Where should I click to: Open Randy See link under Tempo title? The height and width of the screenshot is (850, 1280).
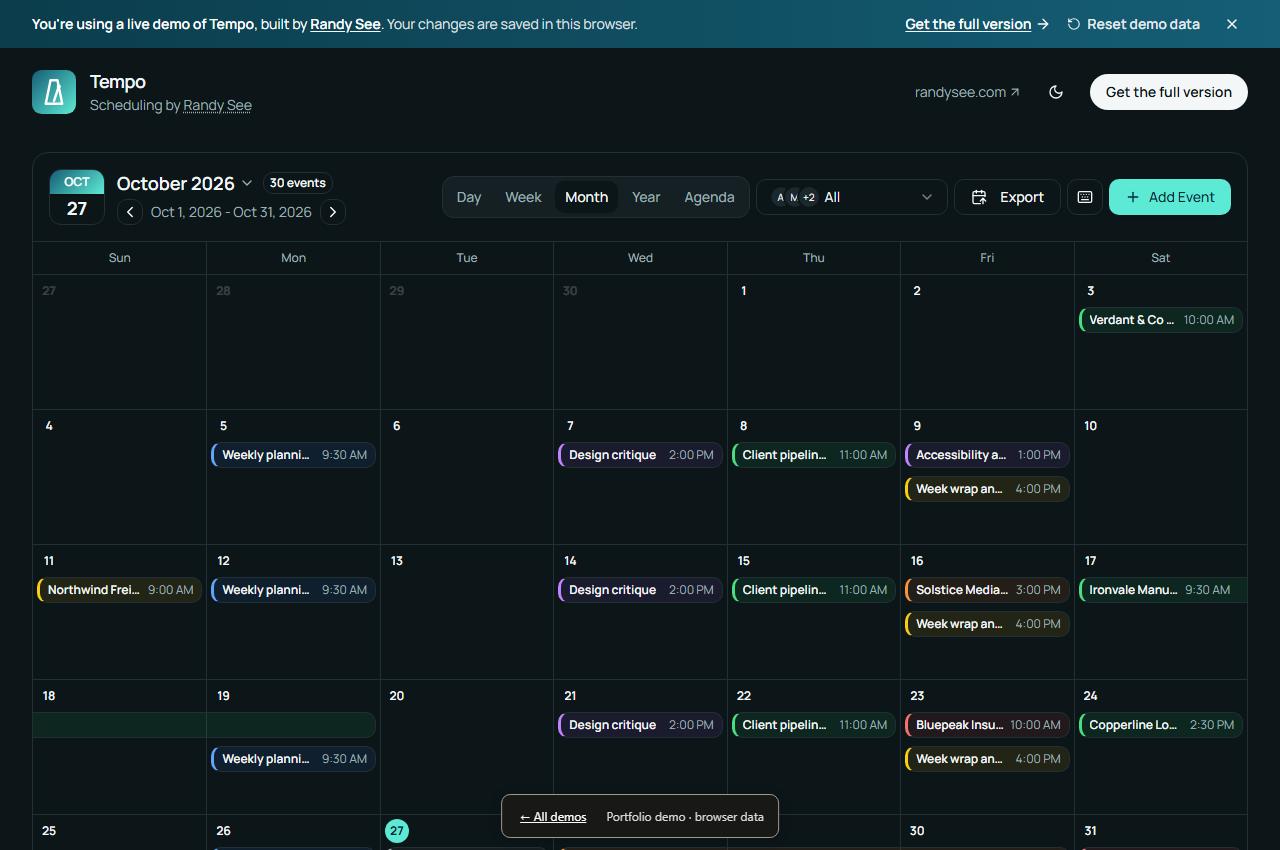click(x=217, y=105)
